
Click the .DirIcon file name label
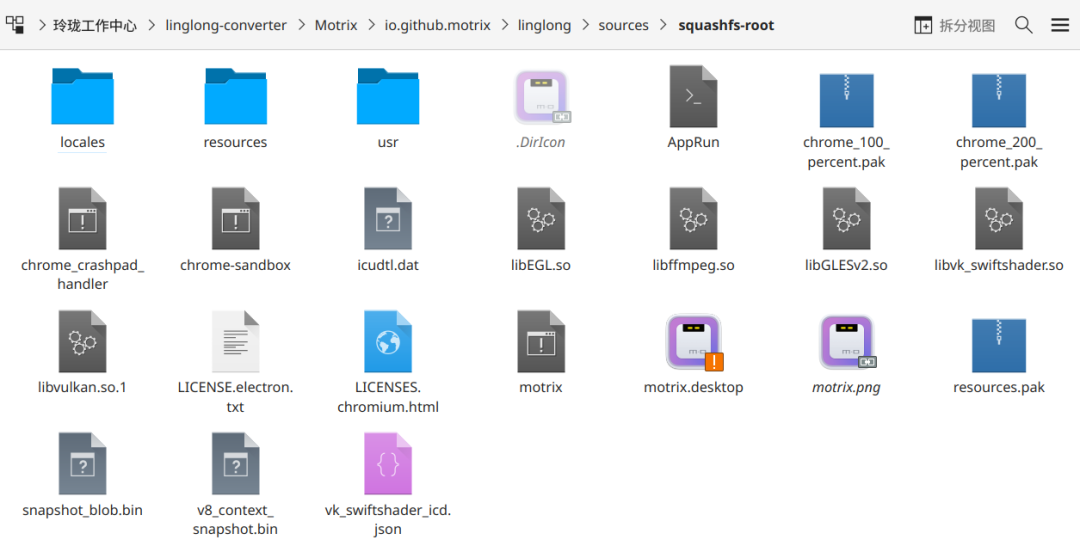pos(541,142)
